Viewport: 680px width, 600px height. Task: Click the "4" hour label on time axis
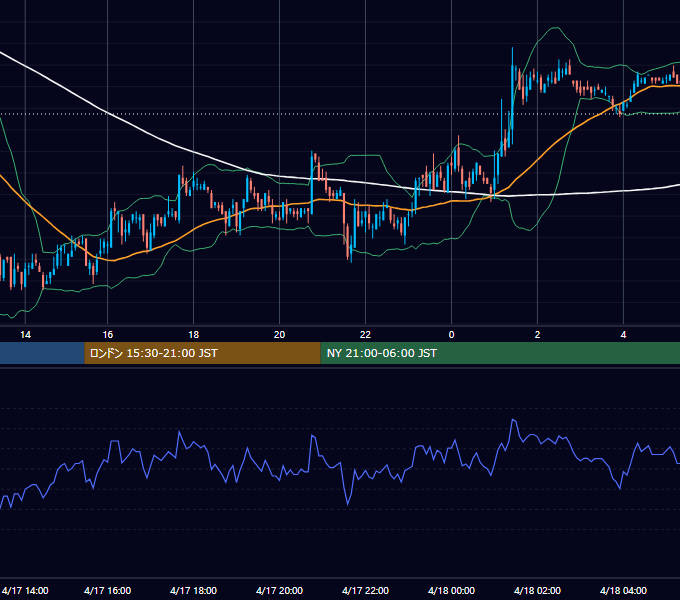(623, 334)
